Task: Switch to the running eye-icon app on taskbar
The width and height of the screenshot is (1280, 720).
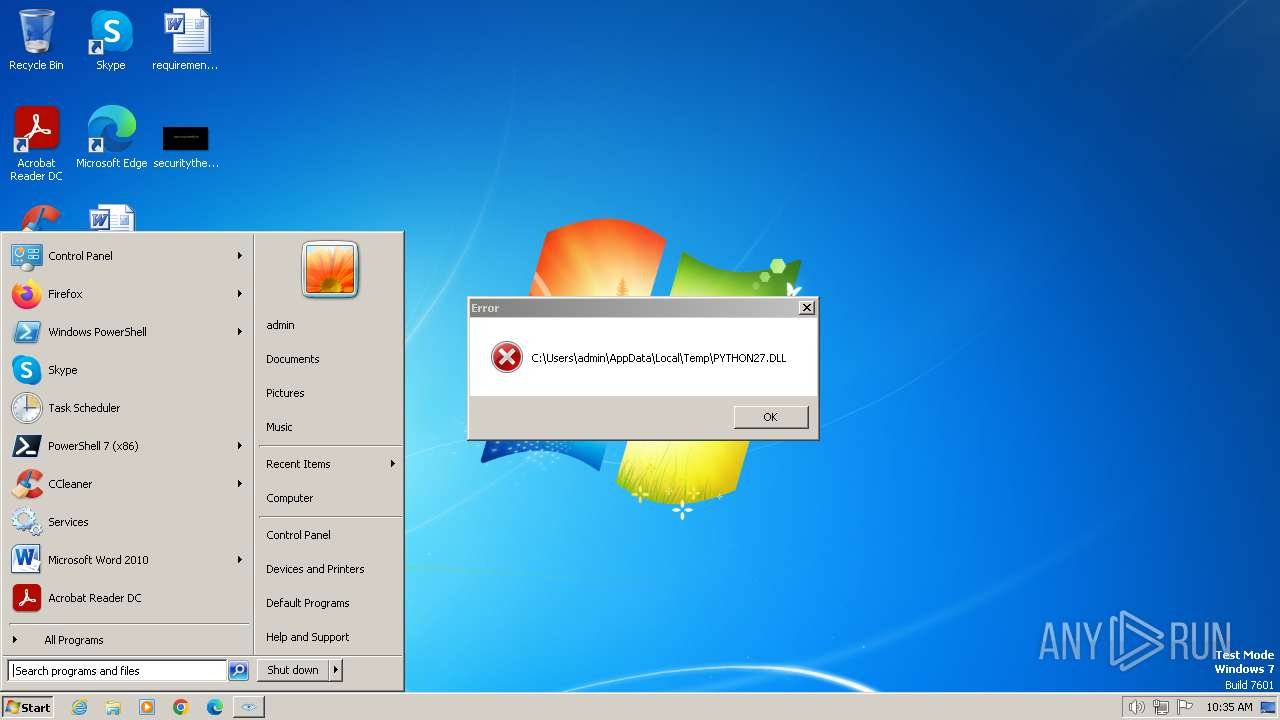Action: [249, 707]
